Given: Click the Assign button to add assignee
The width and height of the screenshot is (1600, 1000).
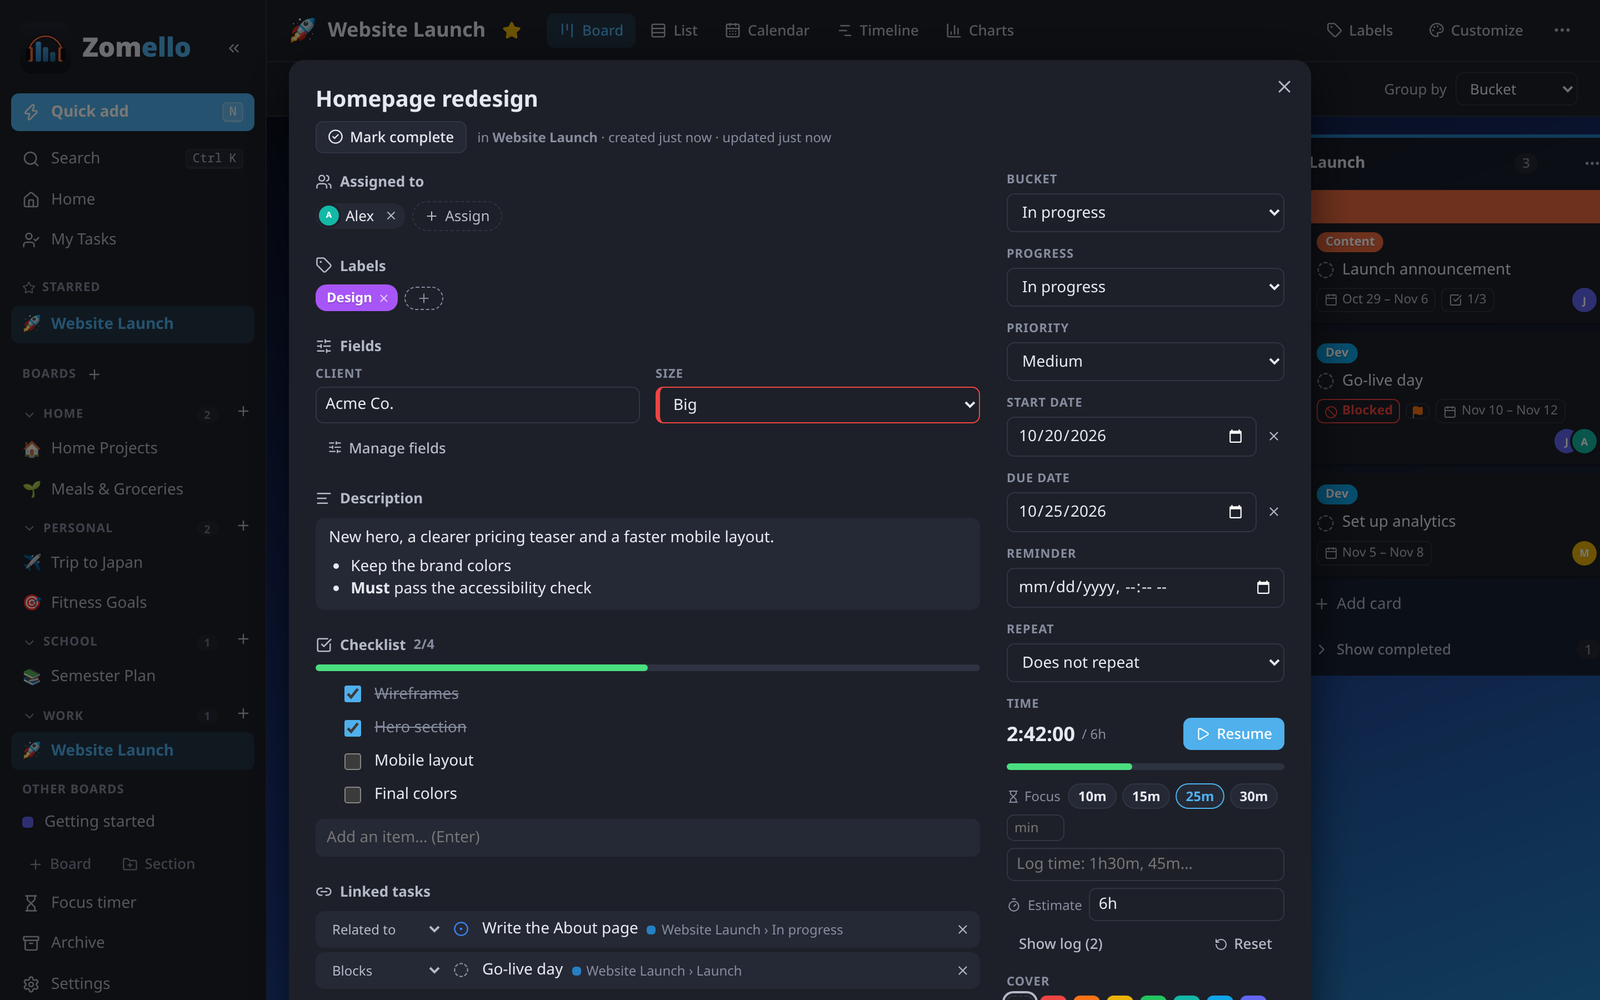Looking at the screenshot, I should (457, 216).
